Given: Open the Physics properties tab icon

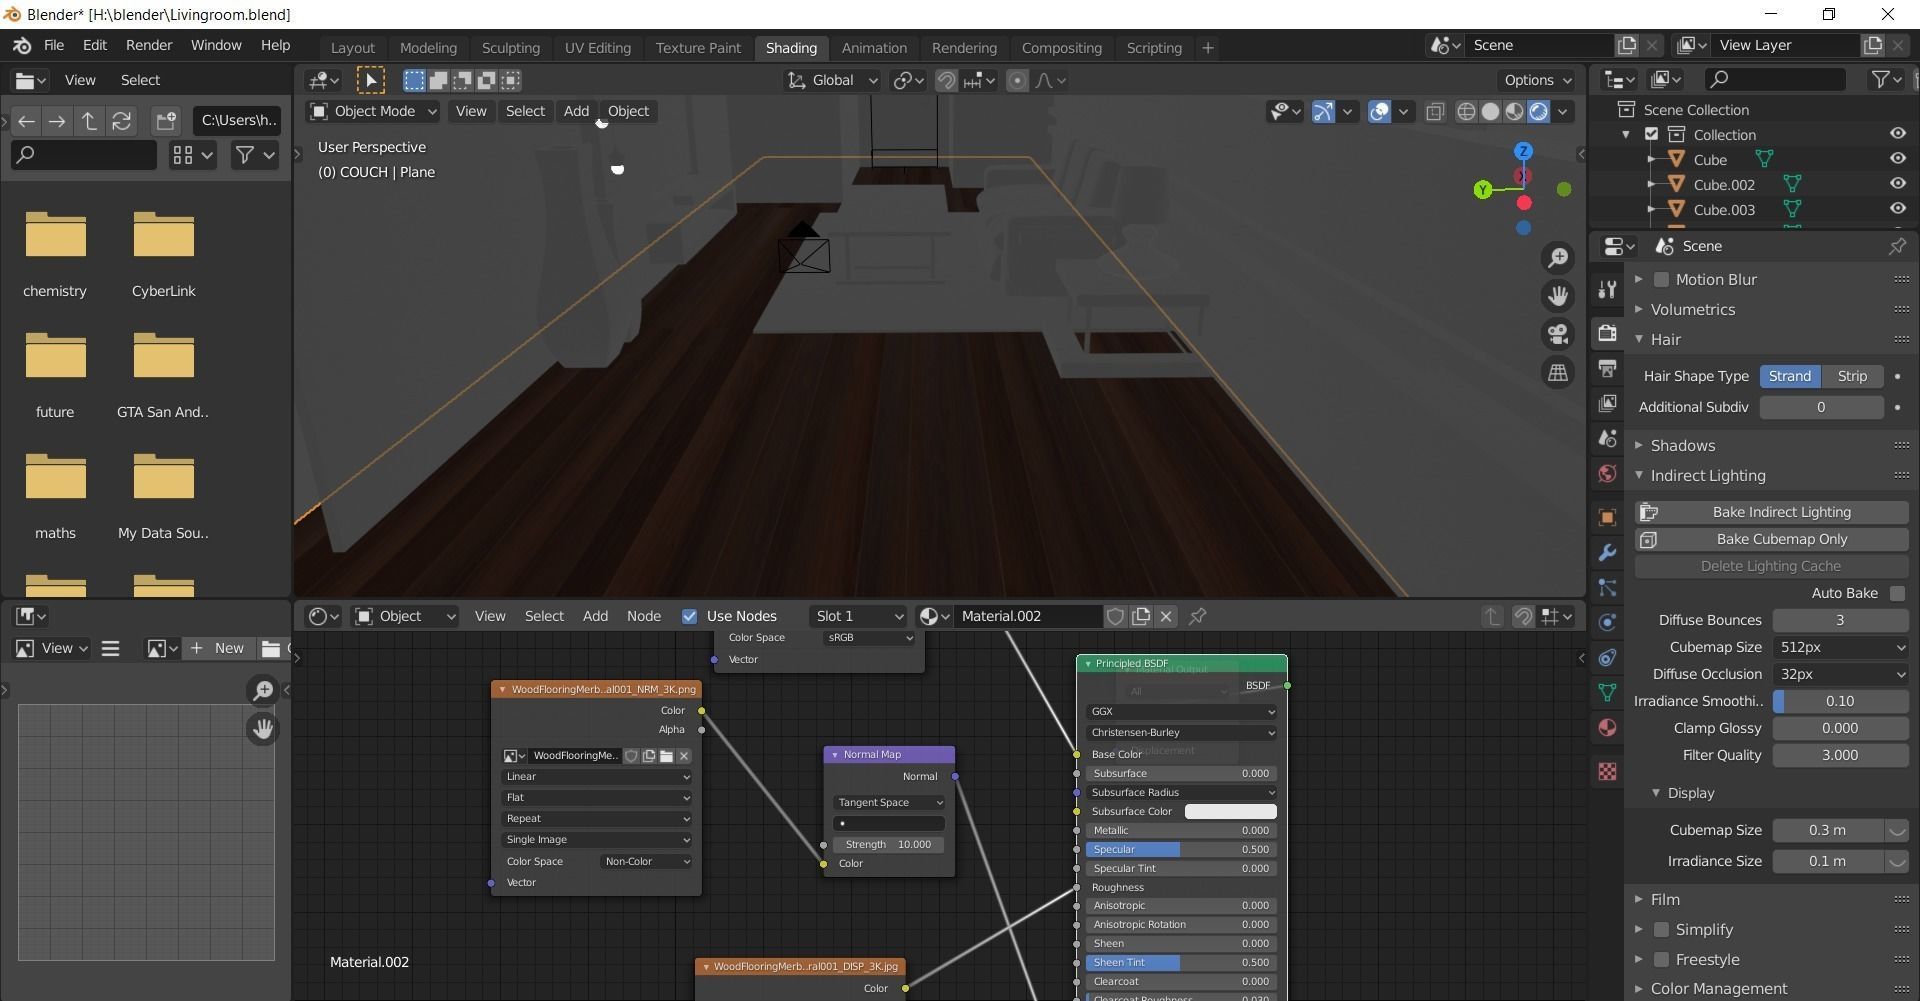Looking at the screenshot, I should pos(1607,622).
